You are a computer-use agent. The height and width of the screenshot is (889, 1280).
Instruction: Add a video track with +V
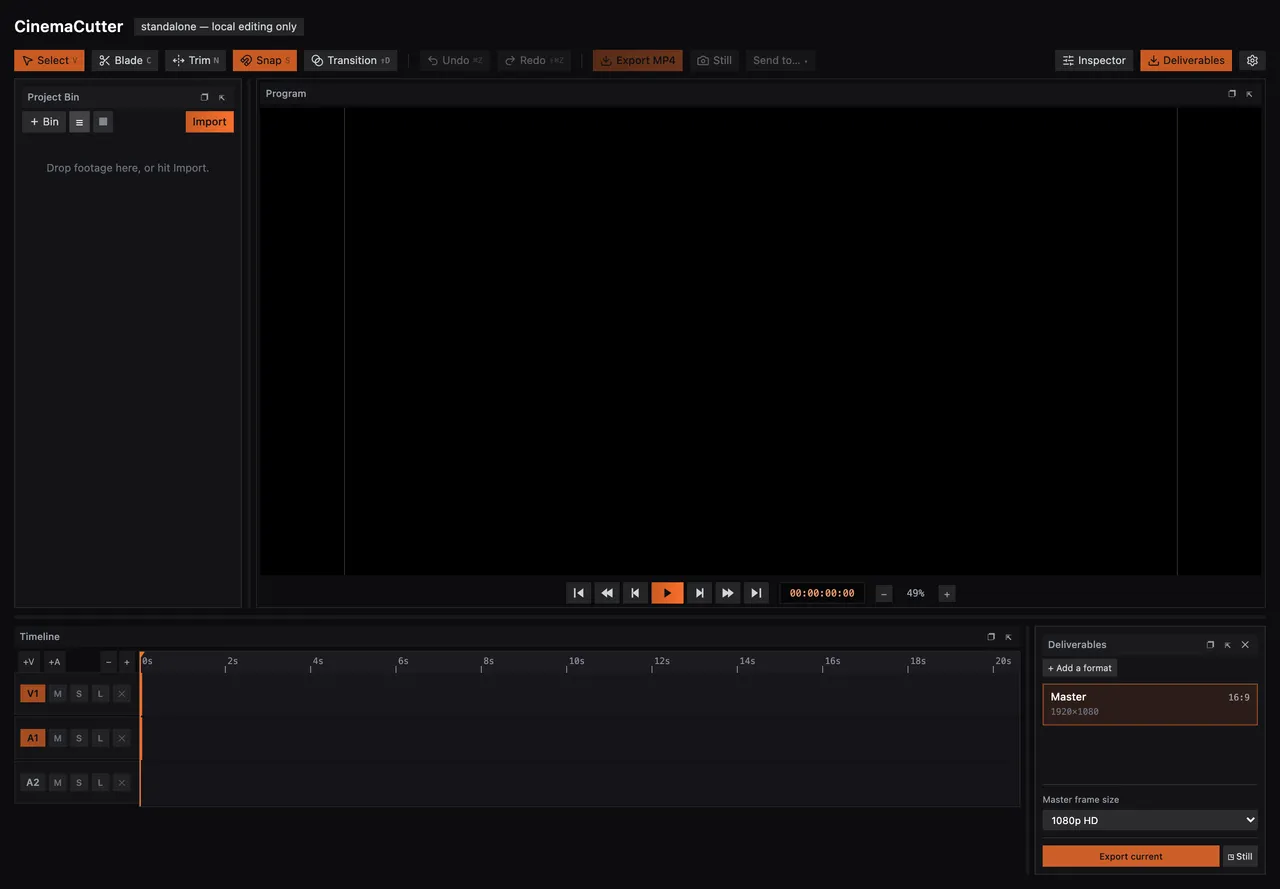[x=29, y=662]
